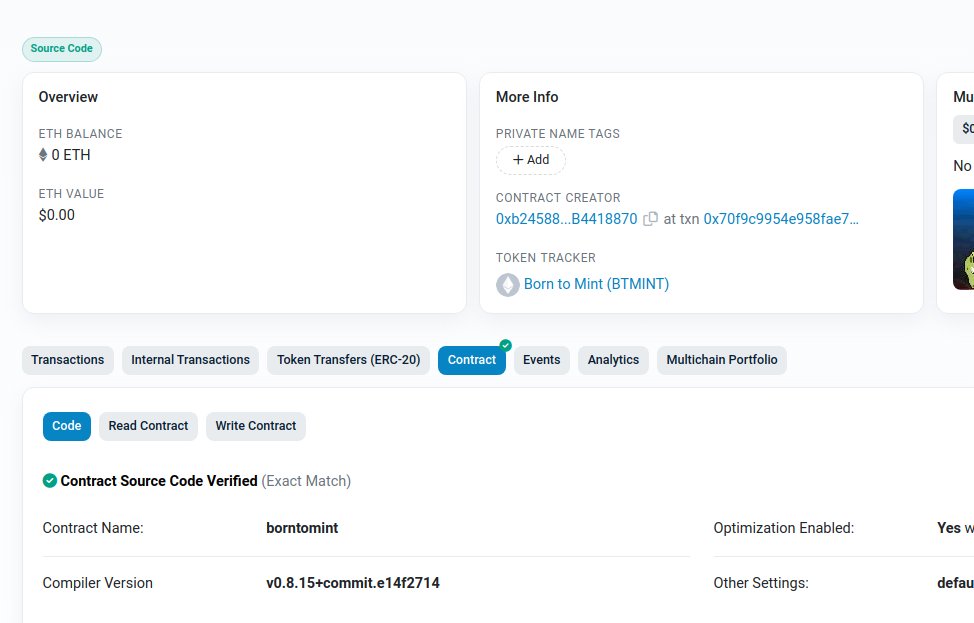The width and height of the screenshot is (974, 623).
Task: Switch to the Transactions tab
Action: tap(68, 360)
